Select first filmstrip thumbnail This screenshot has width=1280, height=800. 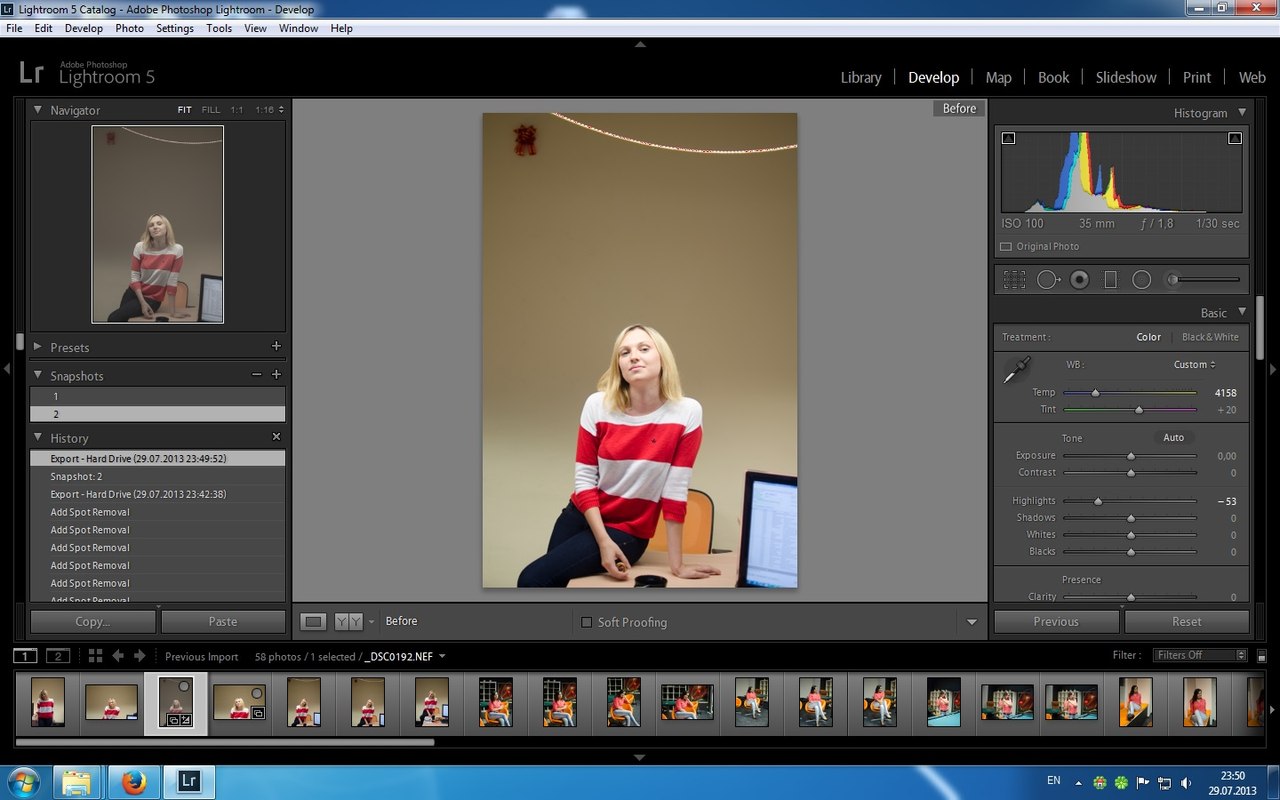click(47, 702)
